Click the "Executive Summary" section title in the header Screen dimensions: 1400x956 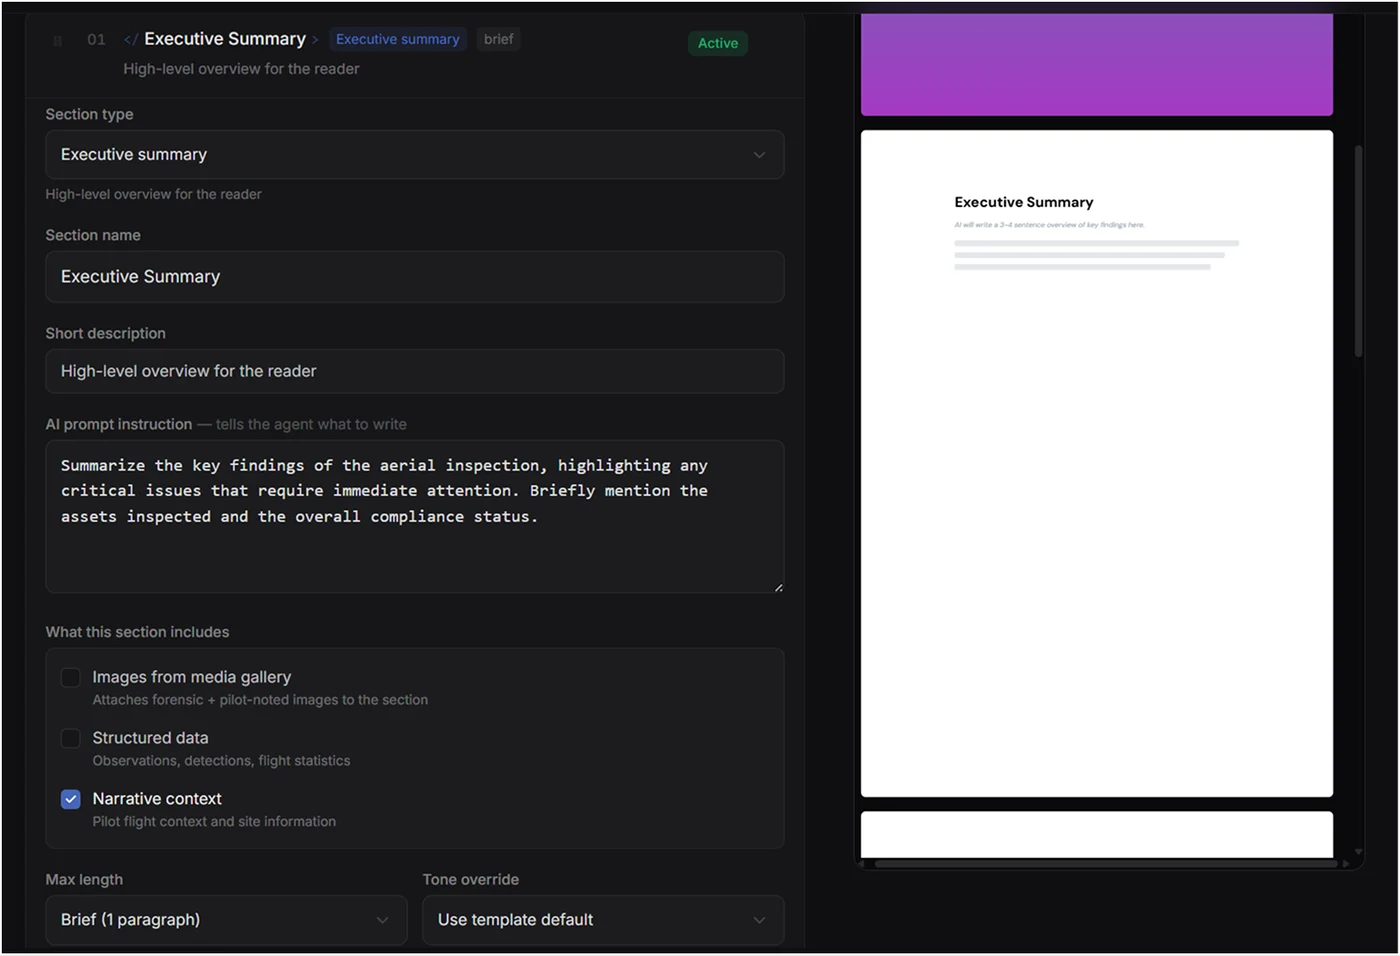click(x=225, y=39)
